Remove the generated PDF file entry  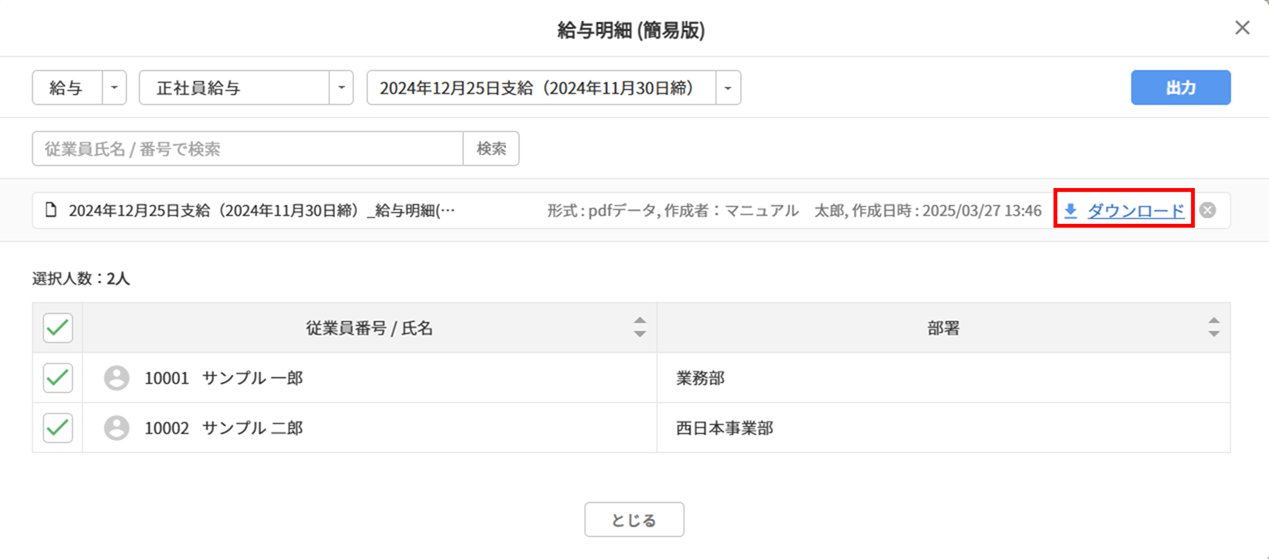click(1208, 211)
